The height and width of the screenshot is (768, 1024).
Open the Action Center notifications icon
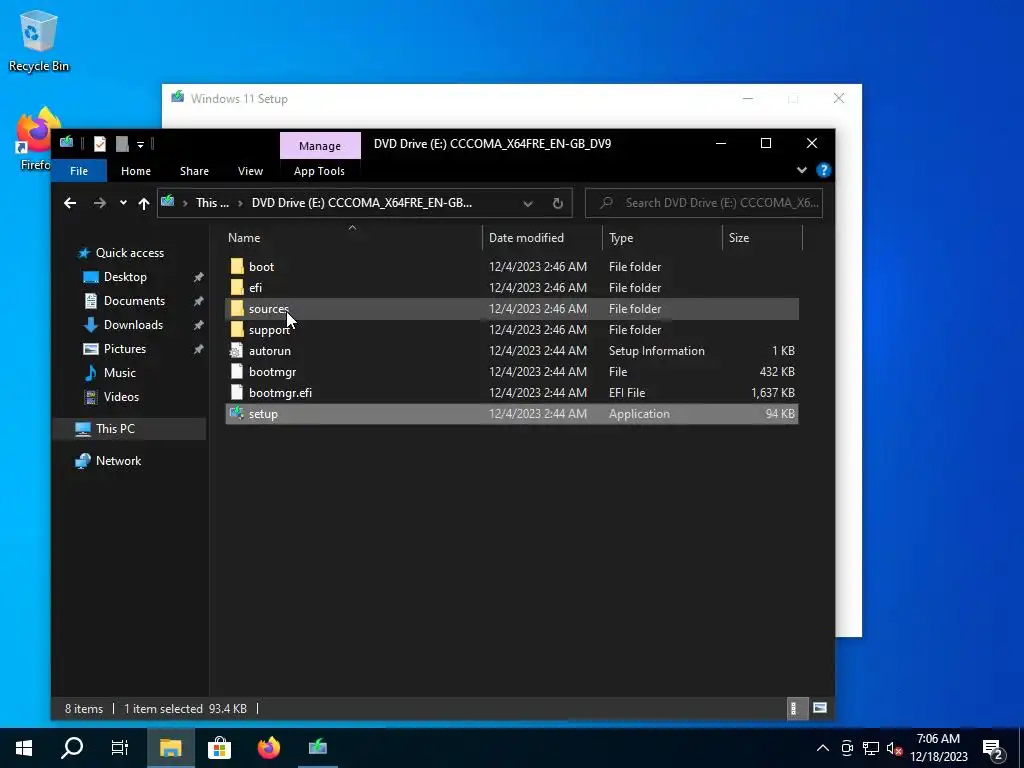pos(992,748)
